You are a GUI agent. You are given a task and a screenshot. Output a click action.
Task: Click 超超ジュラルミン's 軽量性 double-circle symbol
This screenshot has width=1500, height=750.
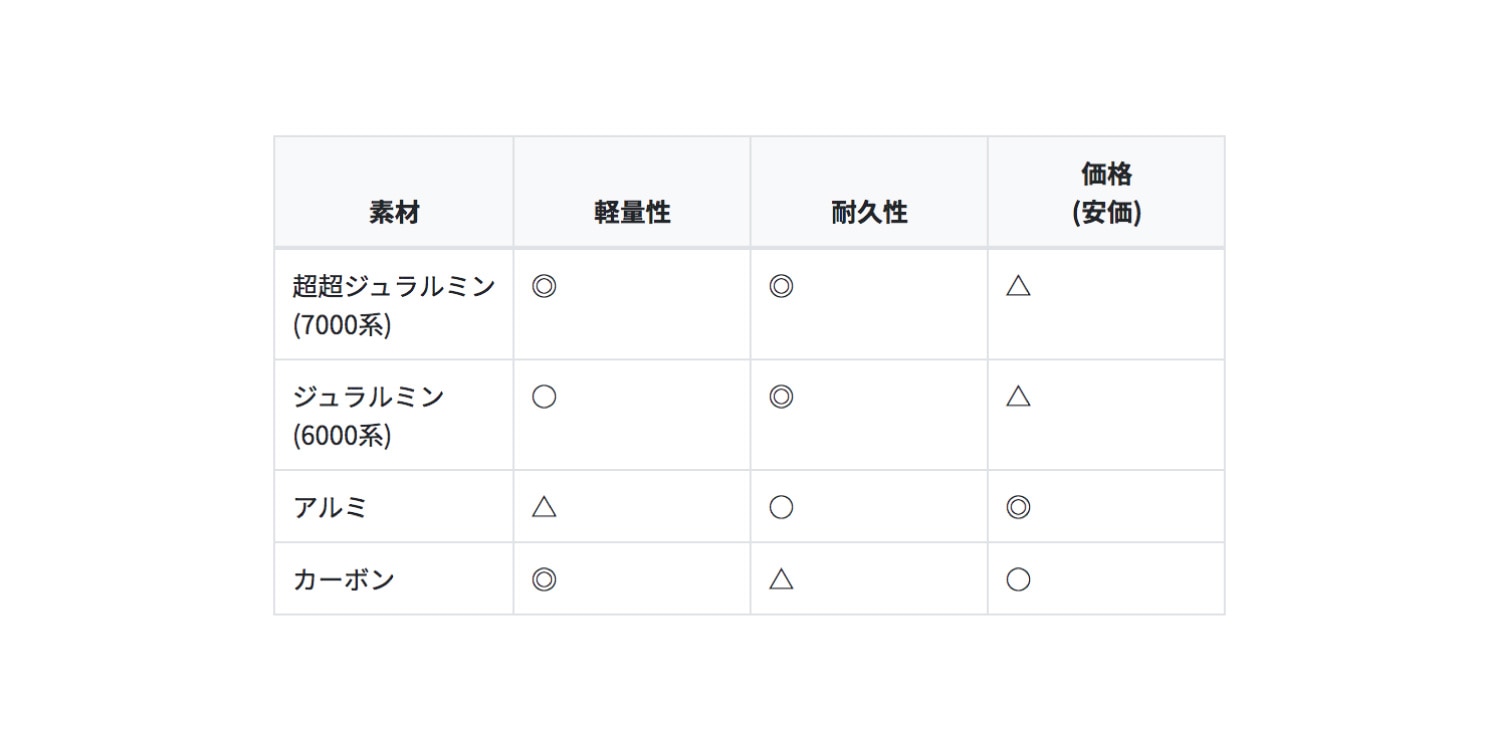(544, 287)
